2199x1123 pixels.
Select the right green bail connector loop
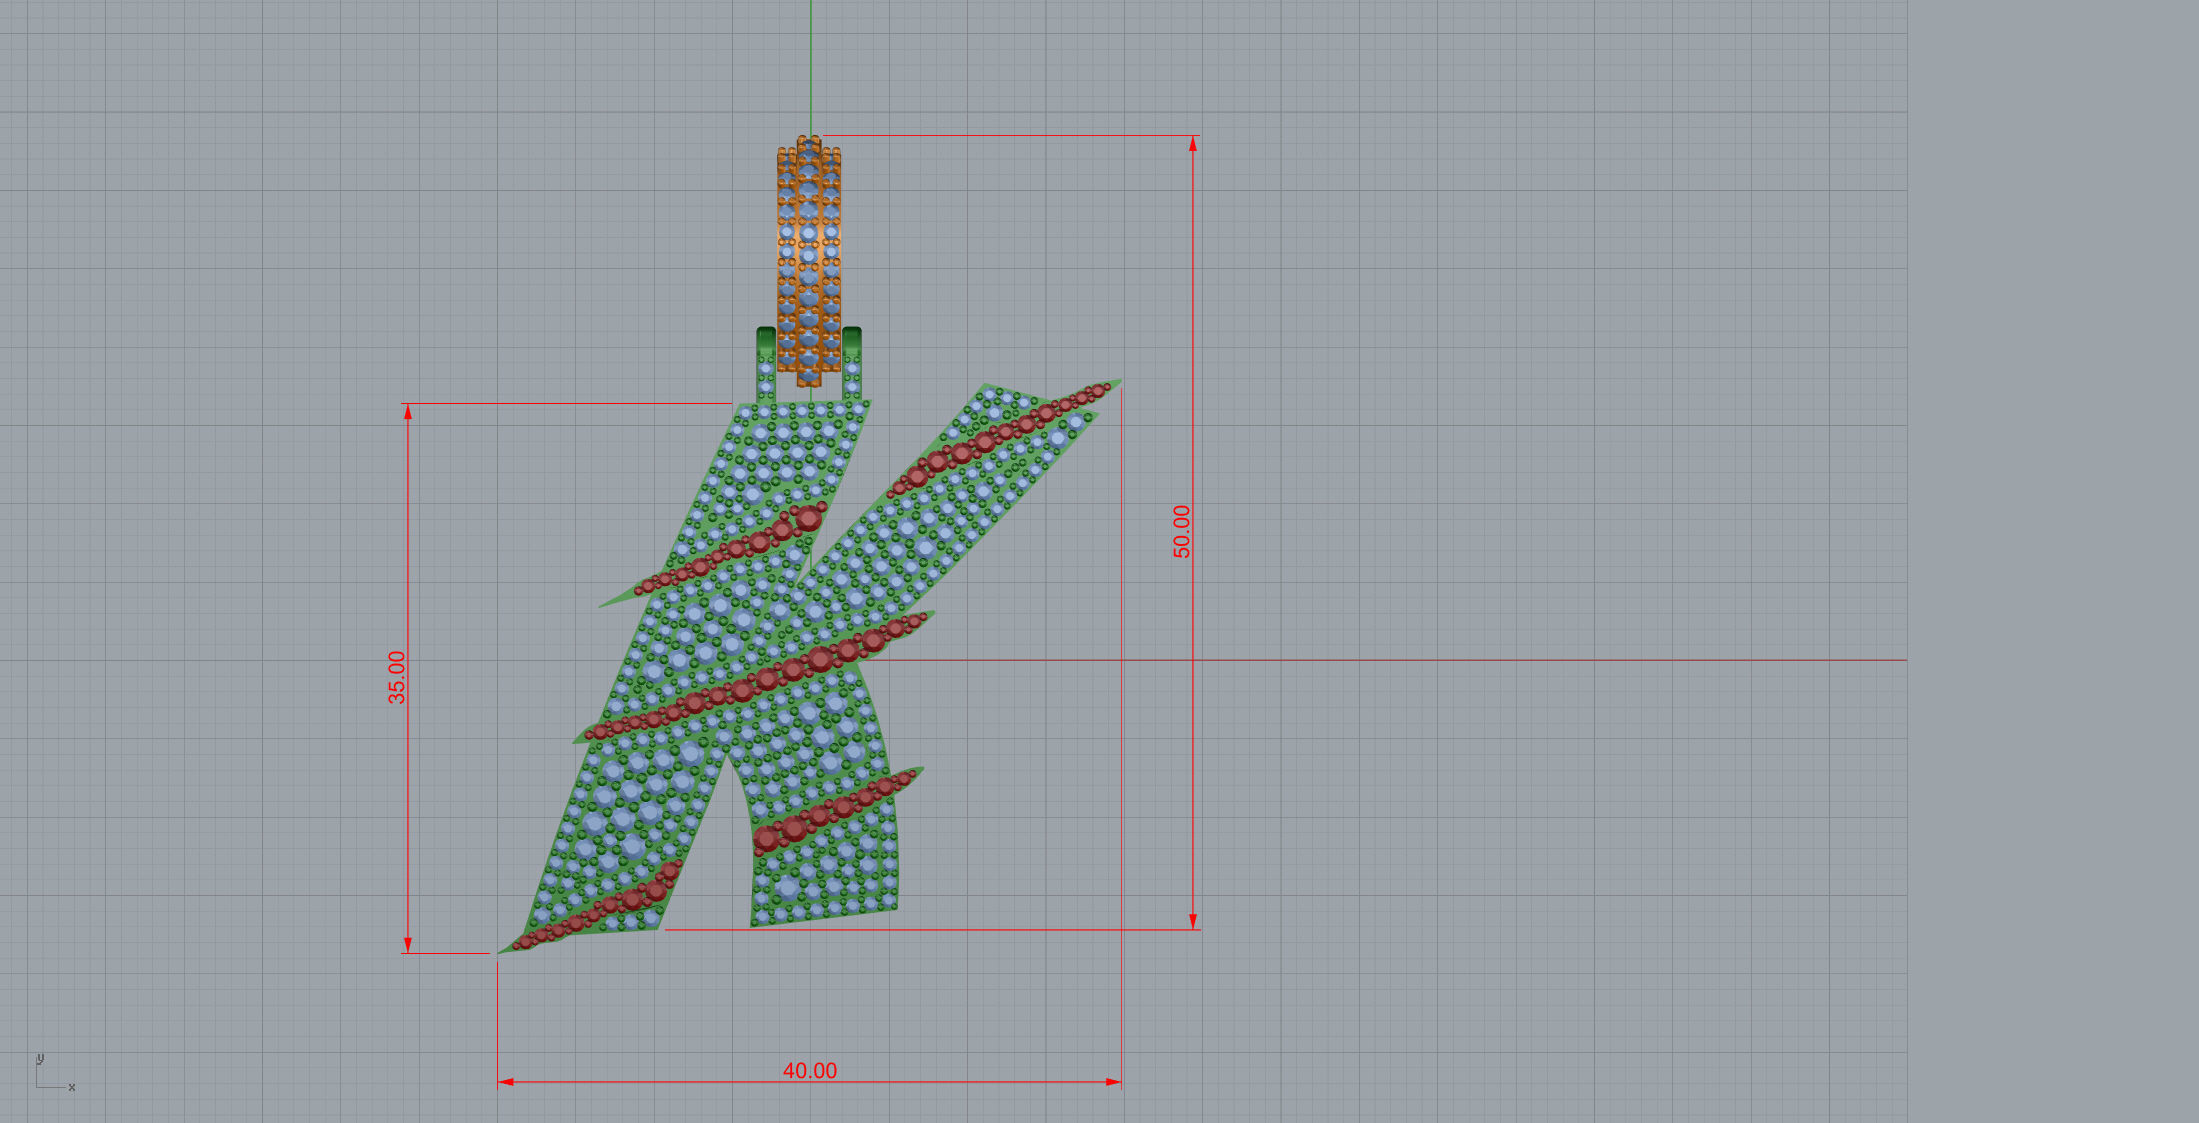pyautogui.click(x=852, y=364)
